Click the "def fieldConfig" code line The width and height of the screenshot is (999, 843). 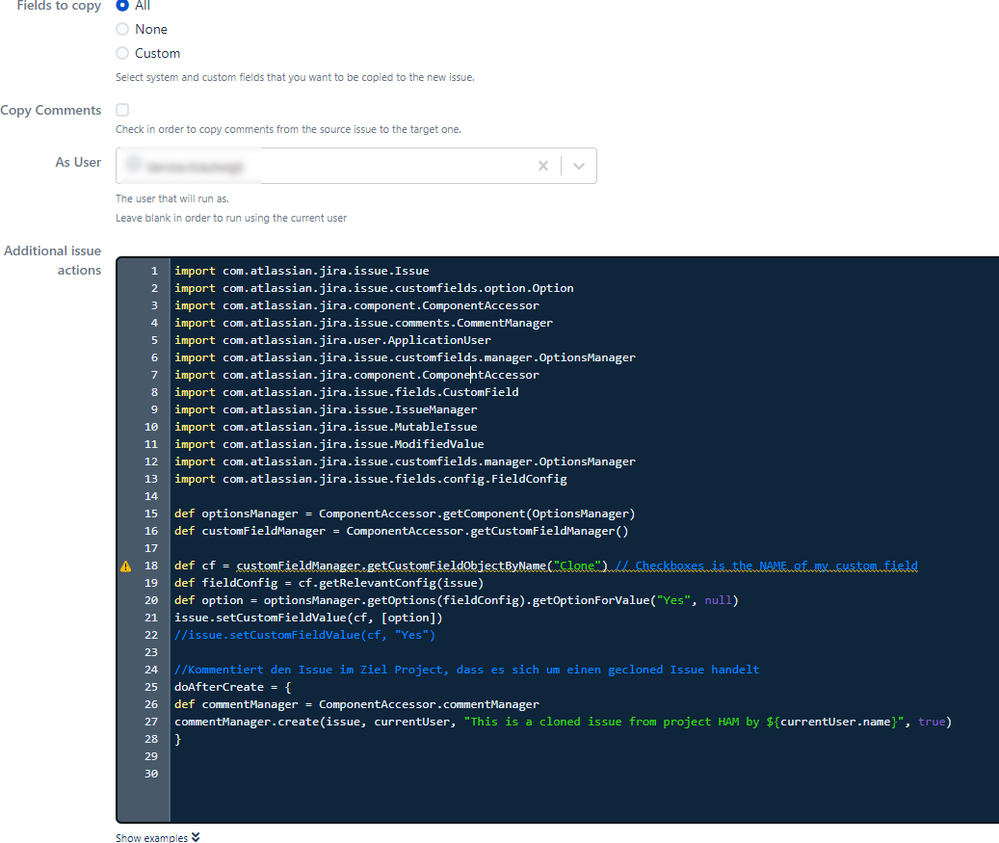pos(329,583)
